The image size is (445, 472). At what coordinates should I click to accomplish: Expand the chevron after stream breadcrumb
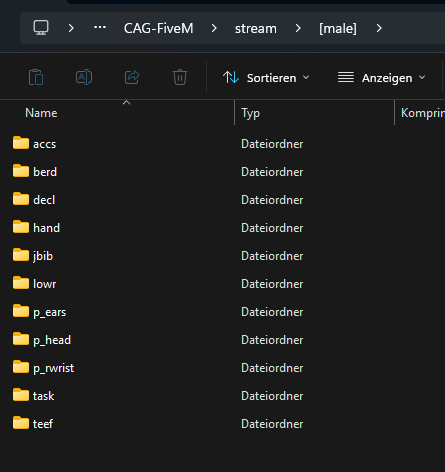(298, 28)
